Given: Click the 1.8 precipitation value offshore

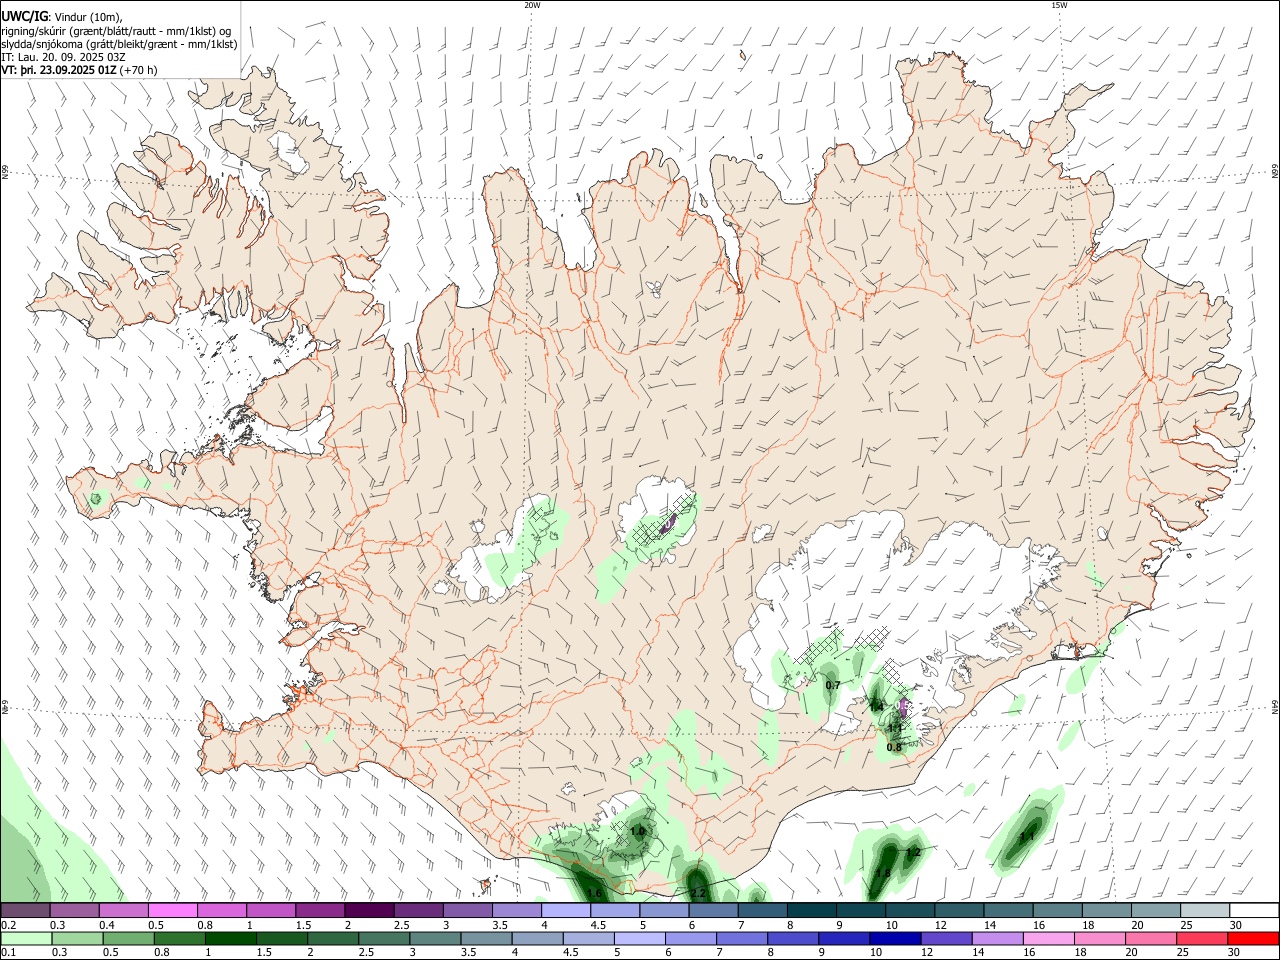Looking at the screenshot, I should [883, 873].
